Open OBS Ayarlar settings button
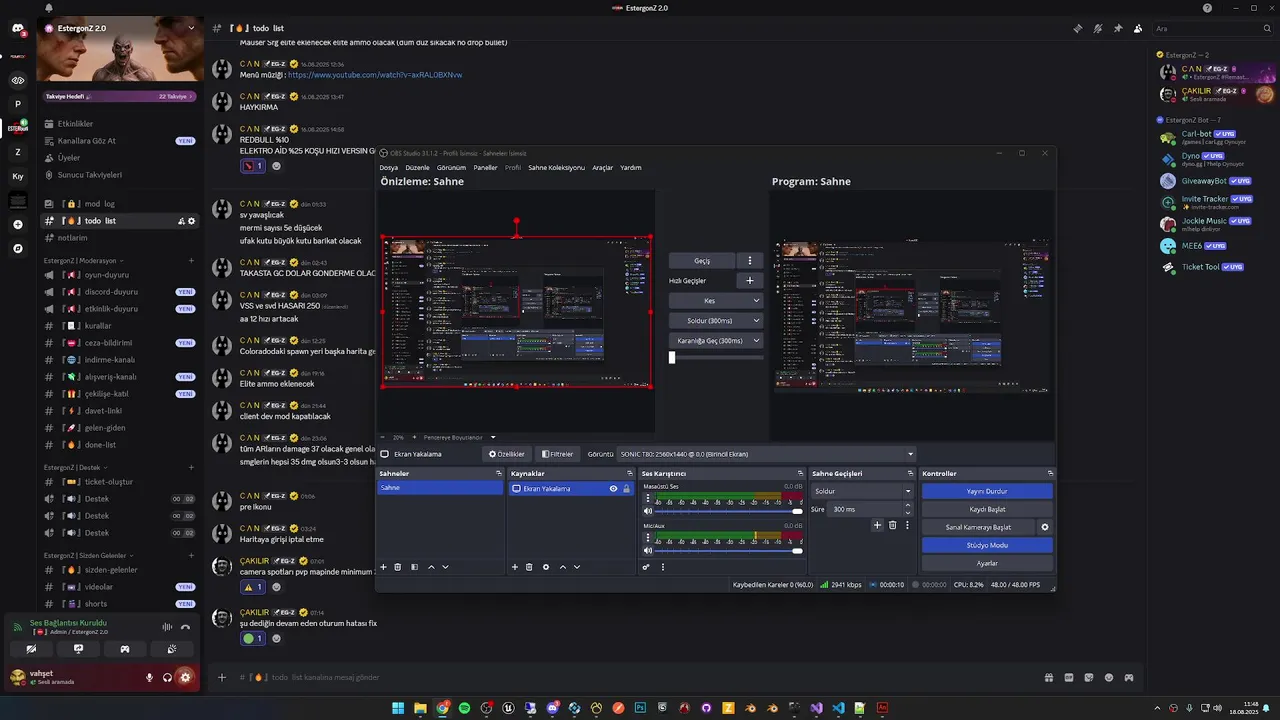The width and height of the screenshot is (1280, 720). 987,563
